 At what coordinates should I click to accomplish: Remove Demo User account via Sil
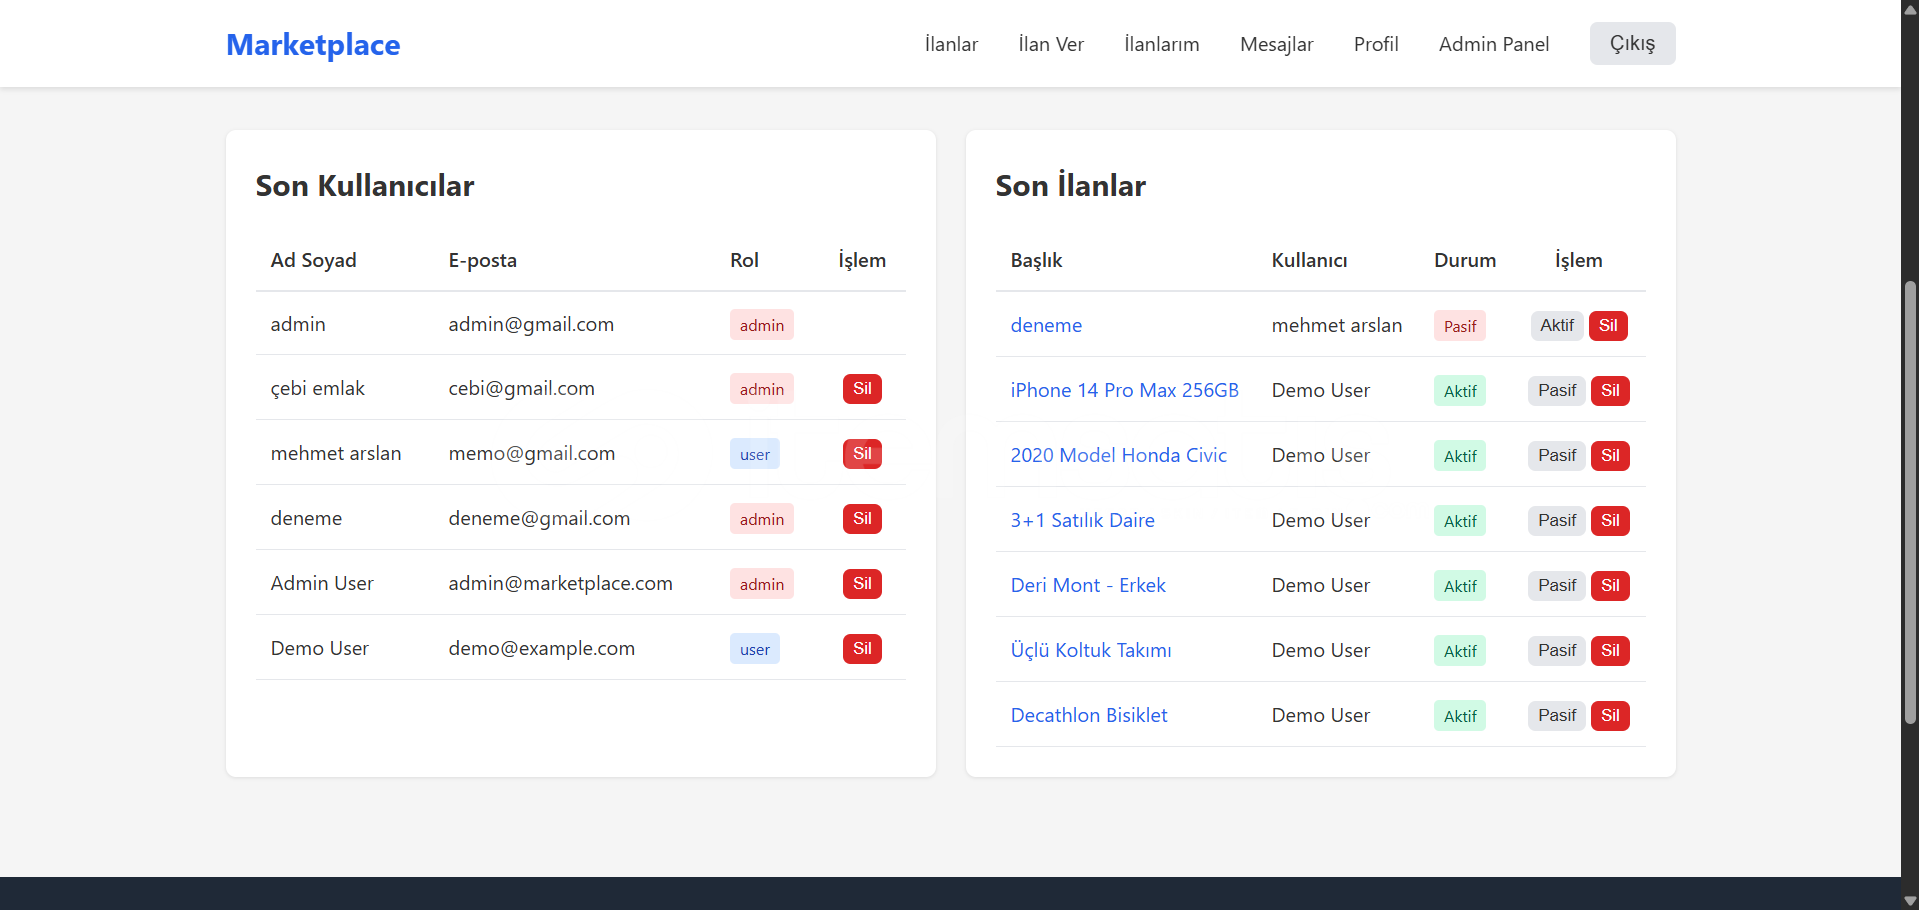[861, 649]
